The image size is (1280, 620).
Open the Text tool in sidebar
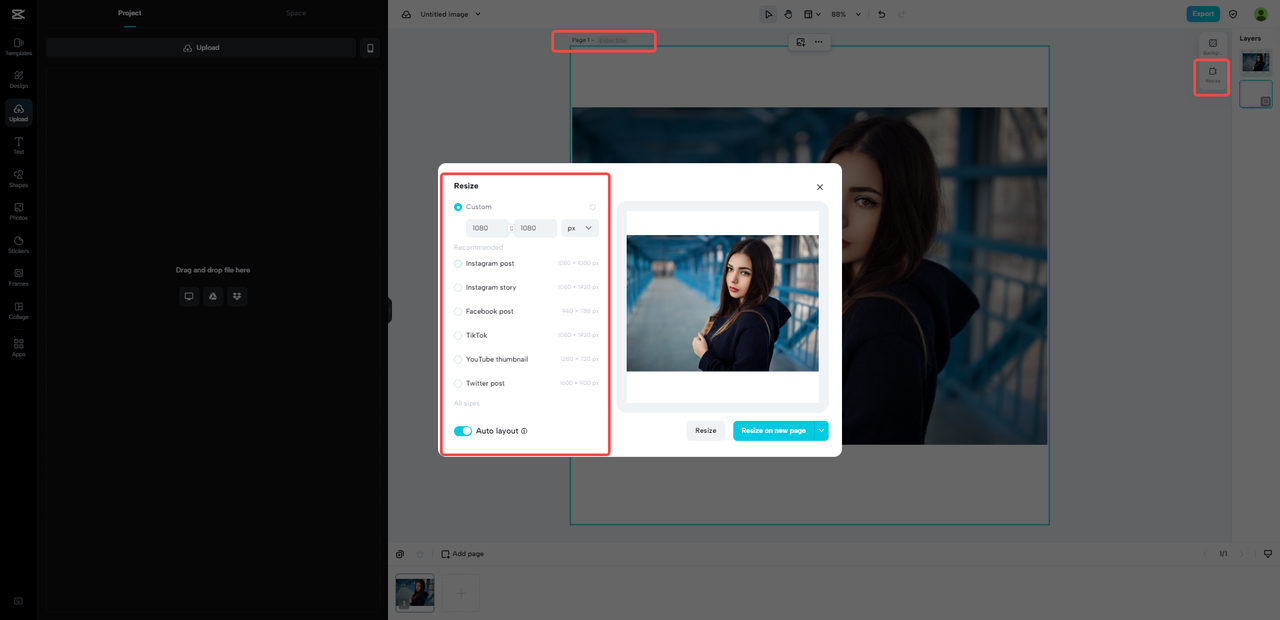coord(18,145)
